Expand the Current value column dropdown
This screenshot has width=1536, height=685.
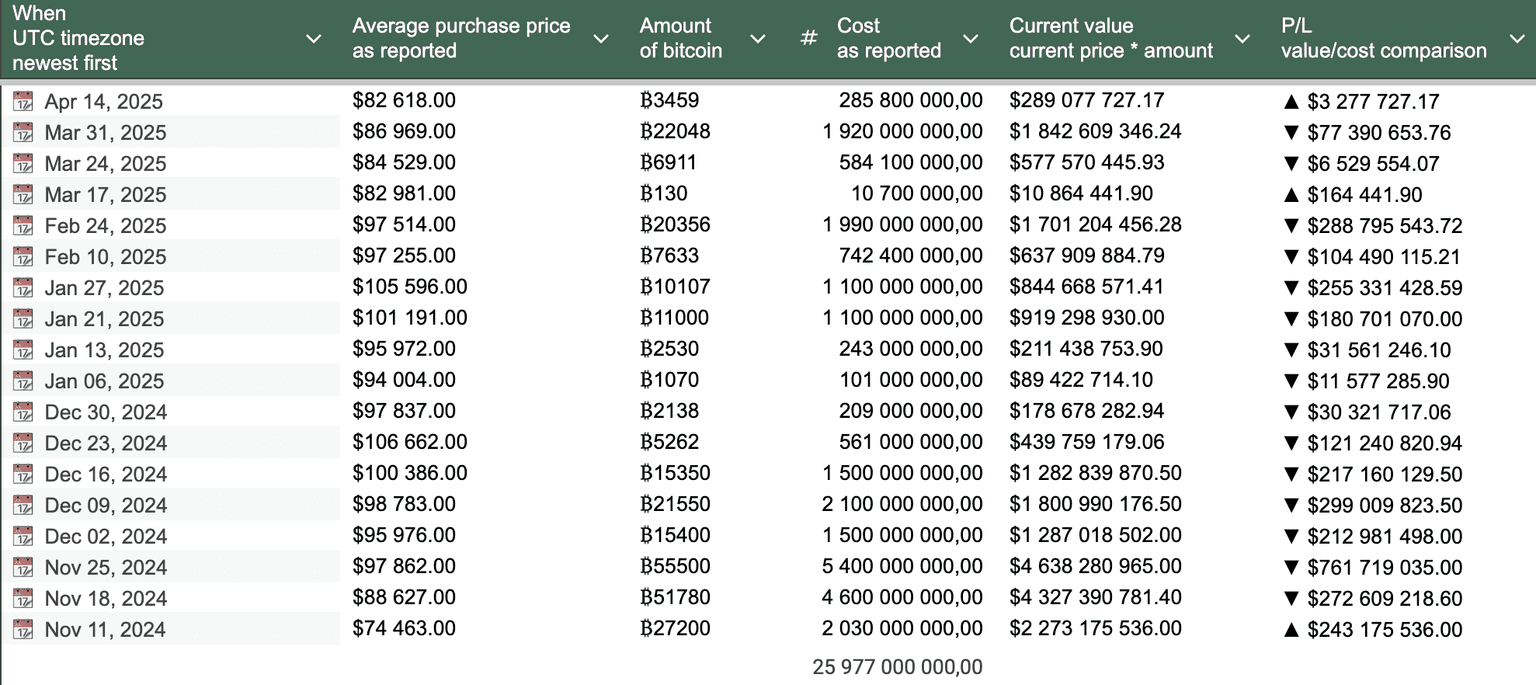click(1242, 39)
